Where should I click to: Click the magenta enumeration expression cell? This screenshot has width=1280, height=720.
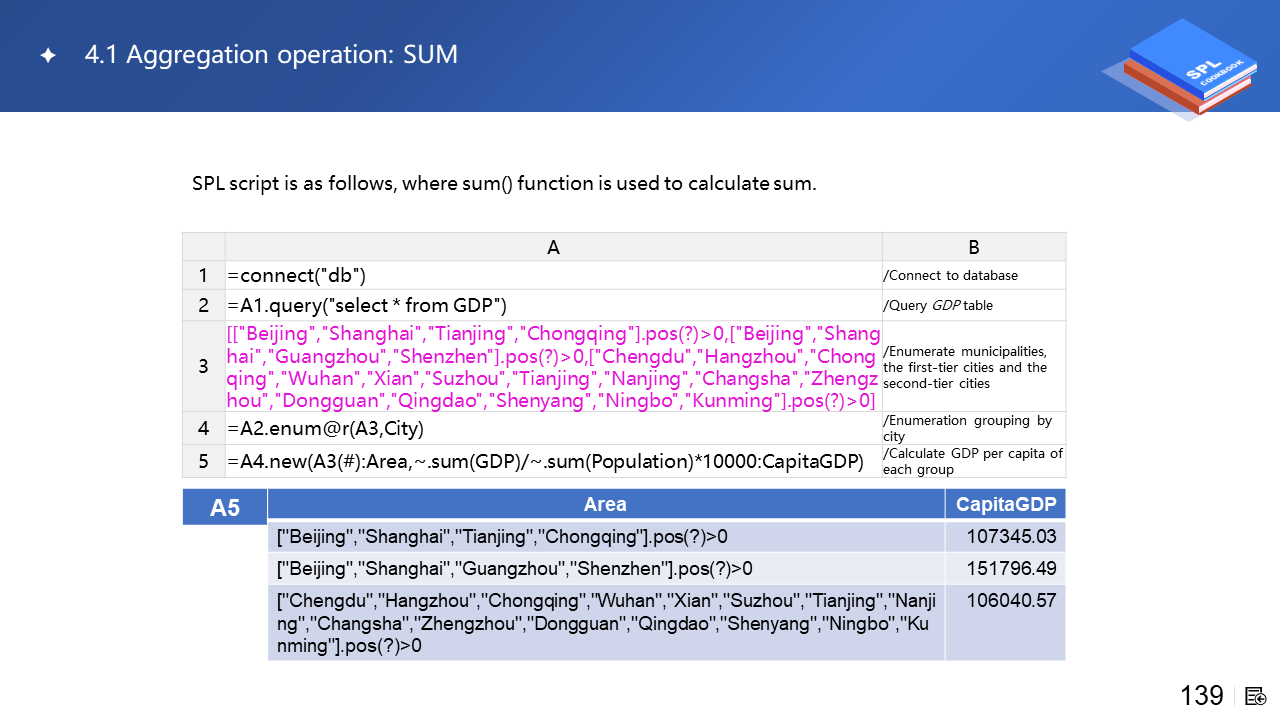(x=553, y=366)
